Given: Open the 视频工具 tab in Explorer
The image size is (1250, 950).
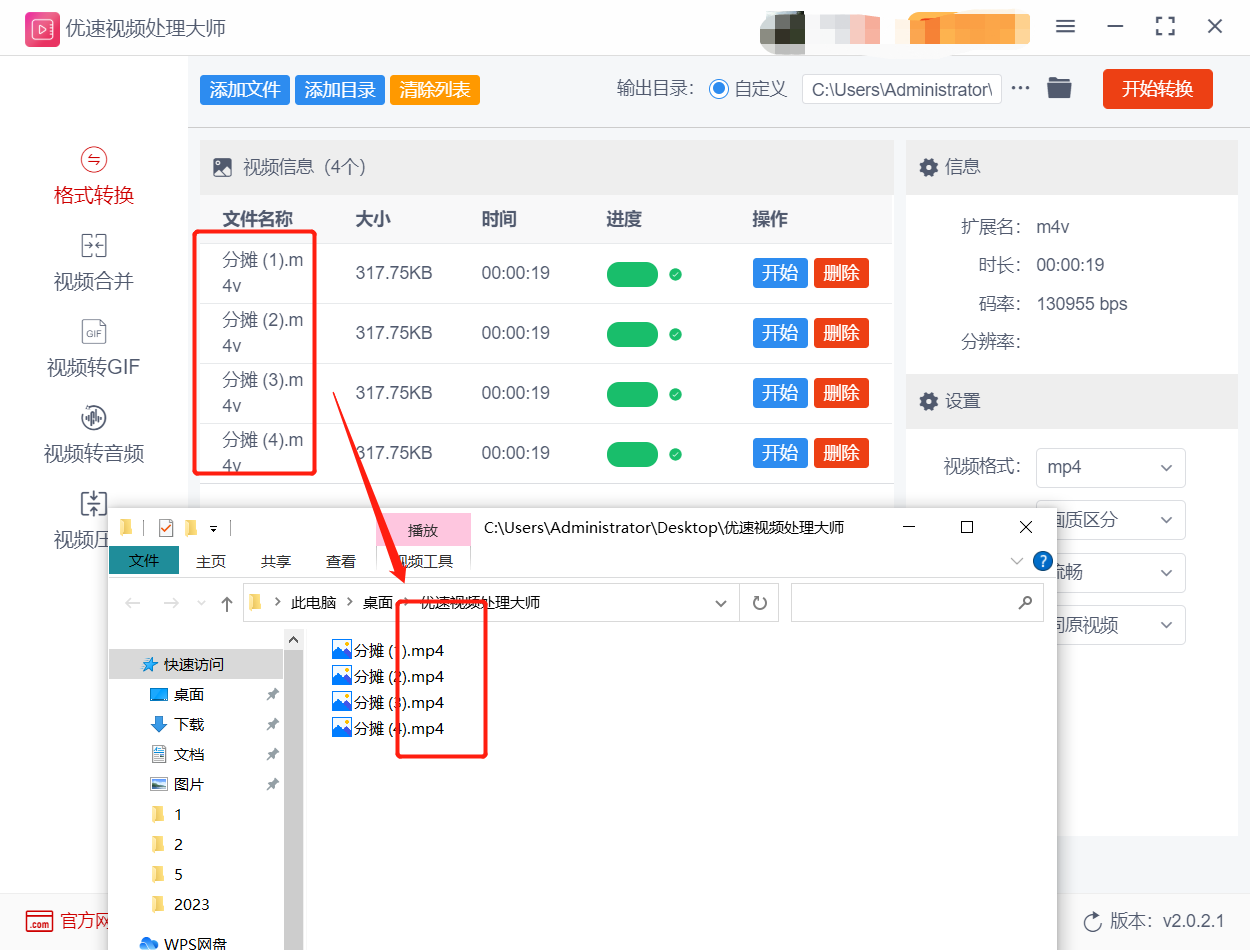Looking at the screenshot, I should coord(426,561).
